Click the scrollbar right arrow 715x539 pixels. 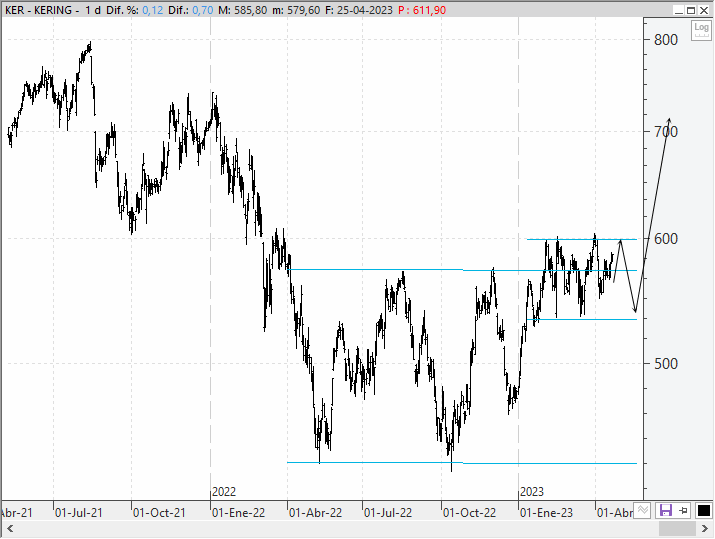point(705,529)
